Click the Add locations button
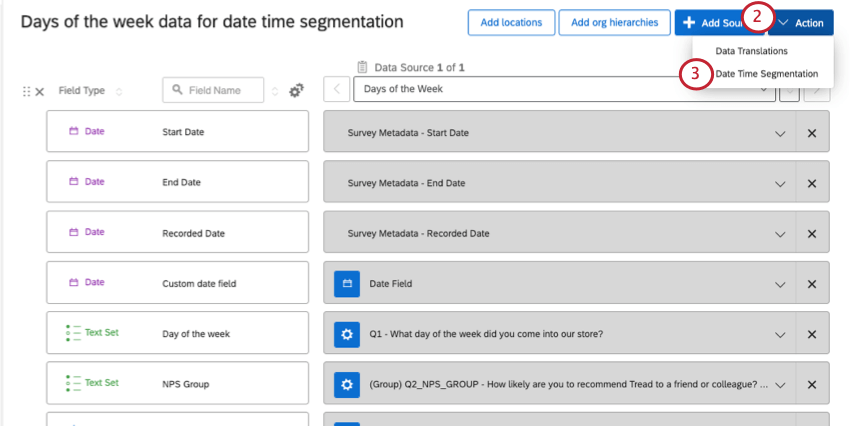 tap(511, 23)
